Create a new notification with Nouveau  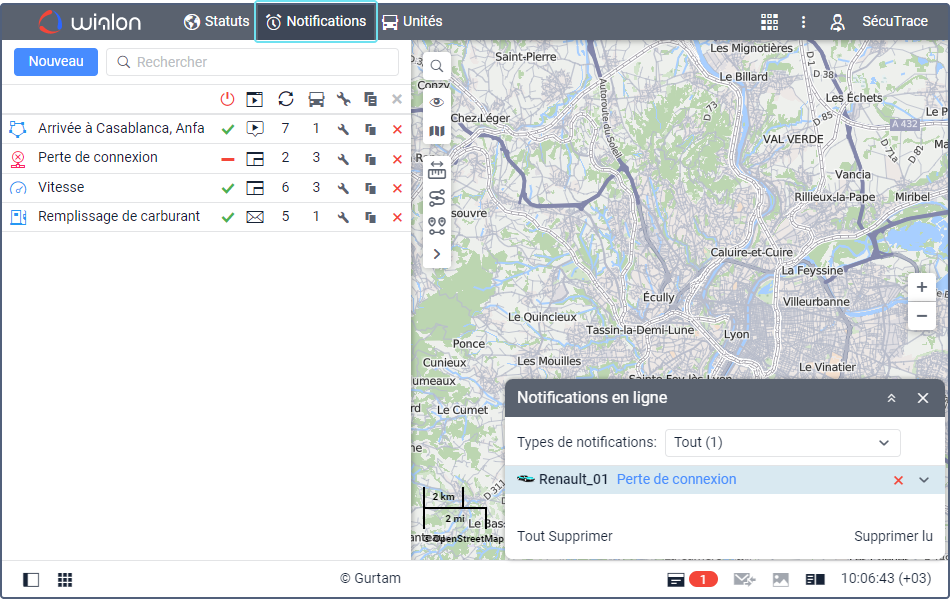pyautogui.click(x=56, y=62)
